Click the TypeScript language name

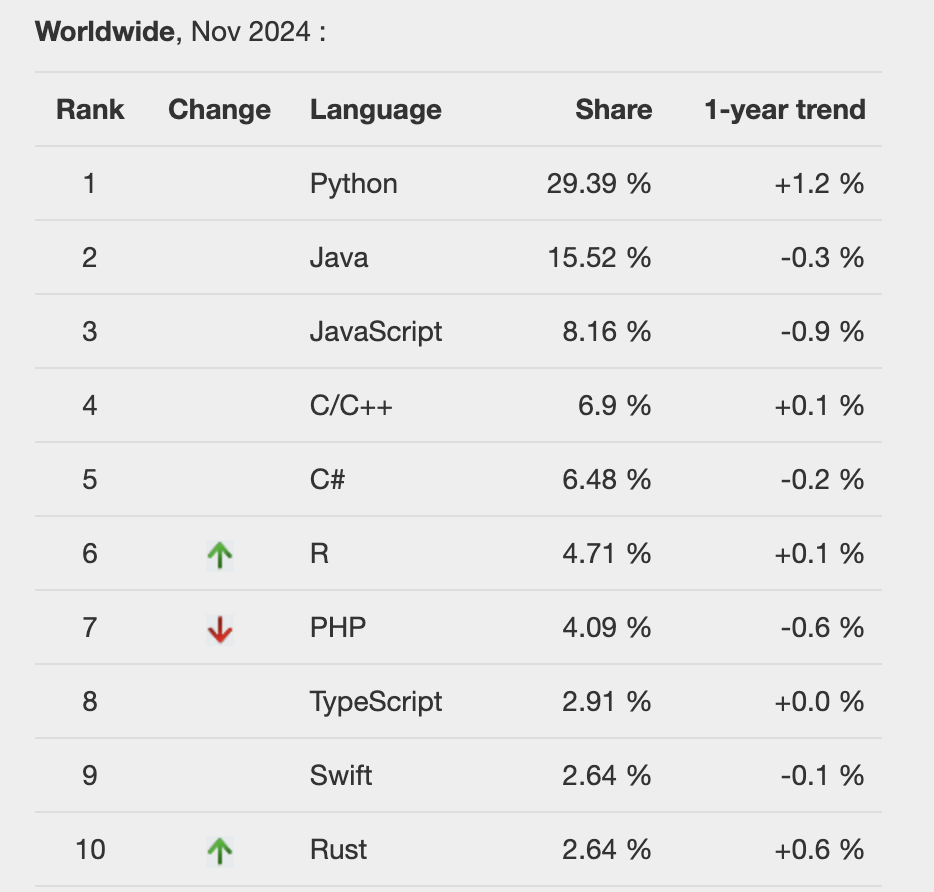[x=375, y=702]
